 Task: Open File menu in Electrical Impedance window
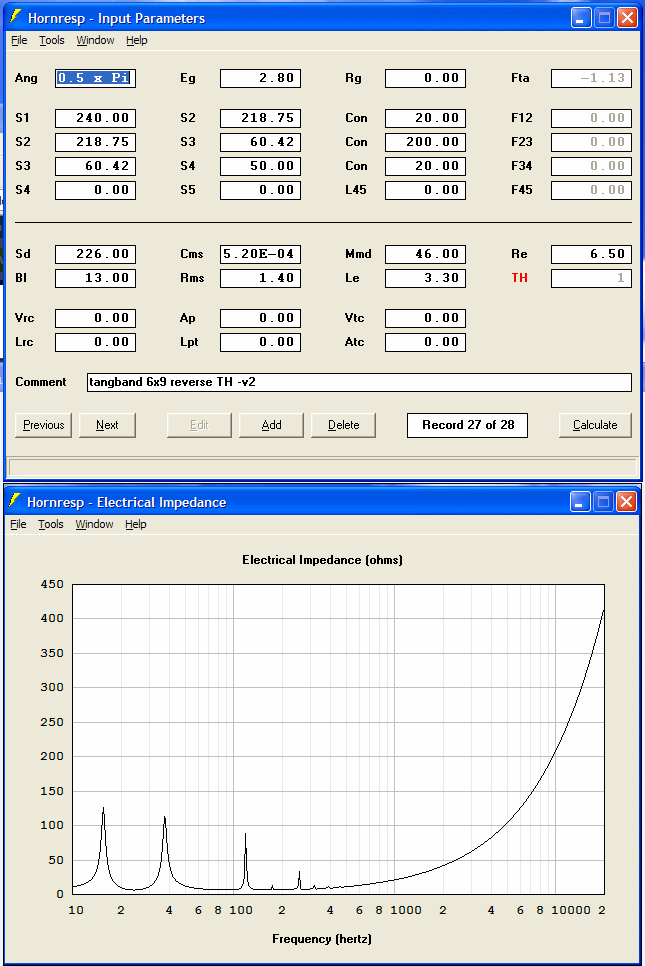pos(18,524)
